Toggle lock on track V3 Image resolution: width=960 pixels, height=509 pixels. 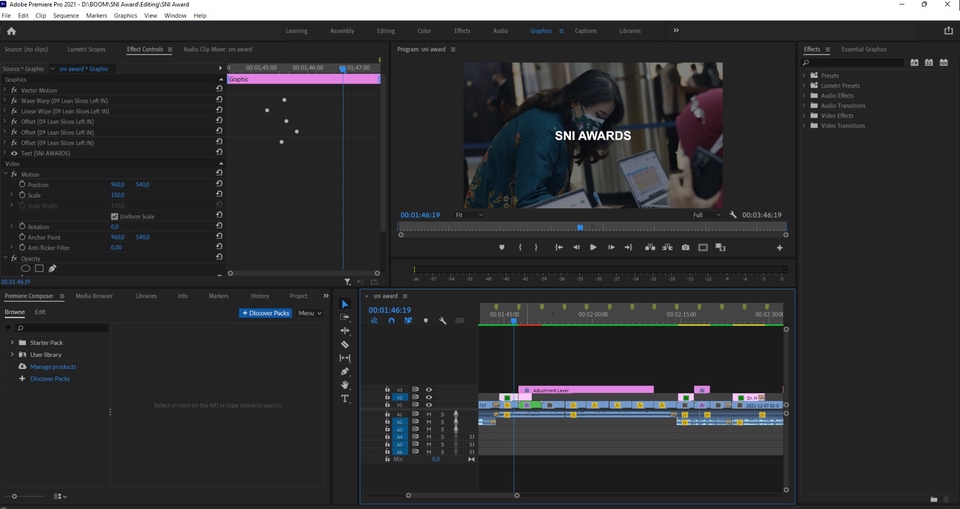tap(387, 390)
